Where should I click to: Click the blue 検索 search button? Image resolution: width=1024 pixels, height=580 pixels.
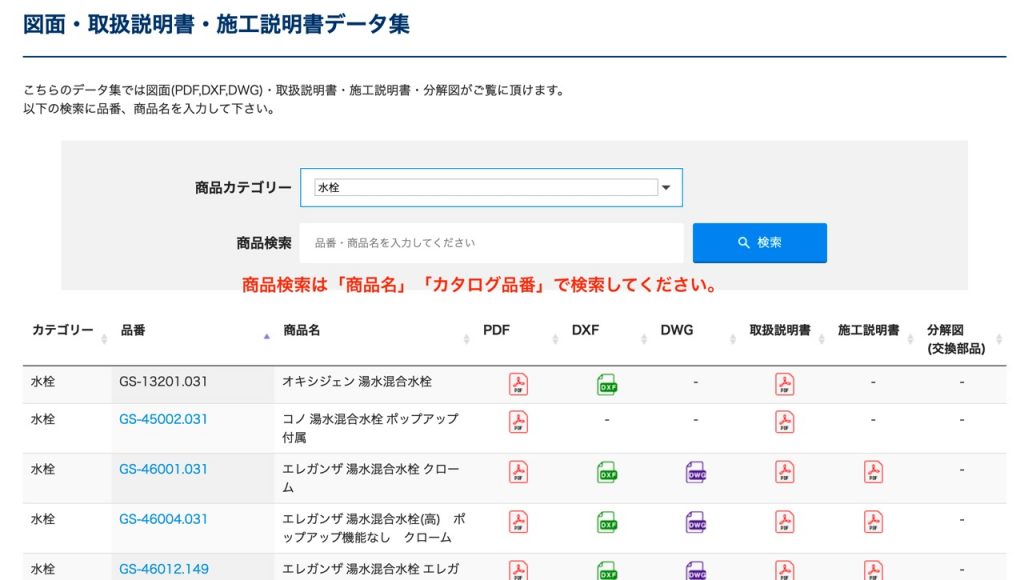tap(759, 243)
